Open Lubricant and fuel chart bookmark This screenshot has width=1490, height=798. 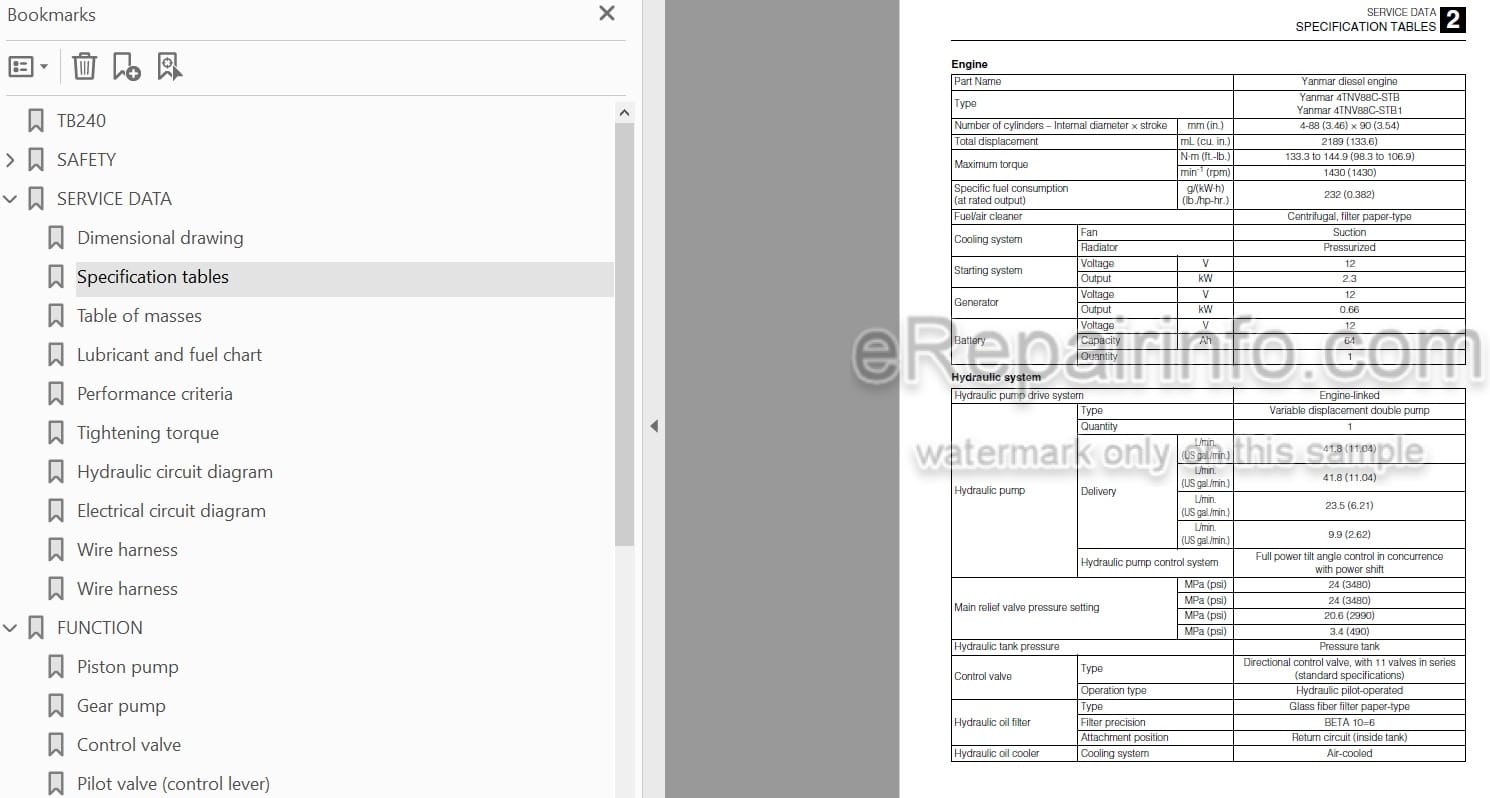tap(169, 355)
